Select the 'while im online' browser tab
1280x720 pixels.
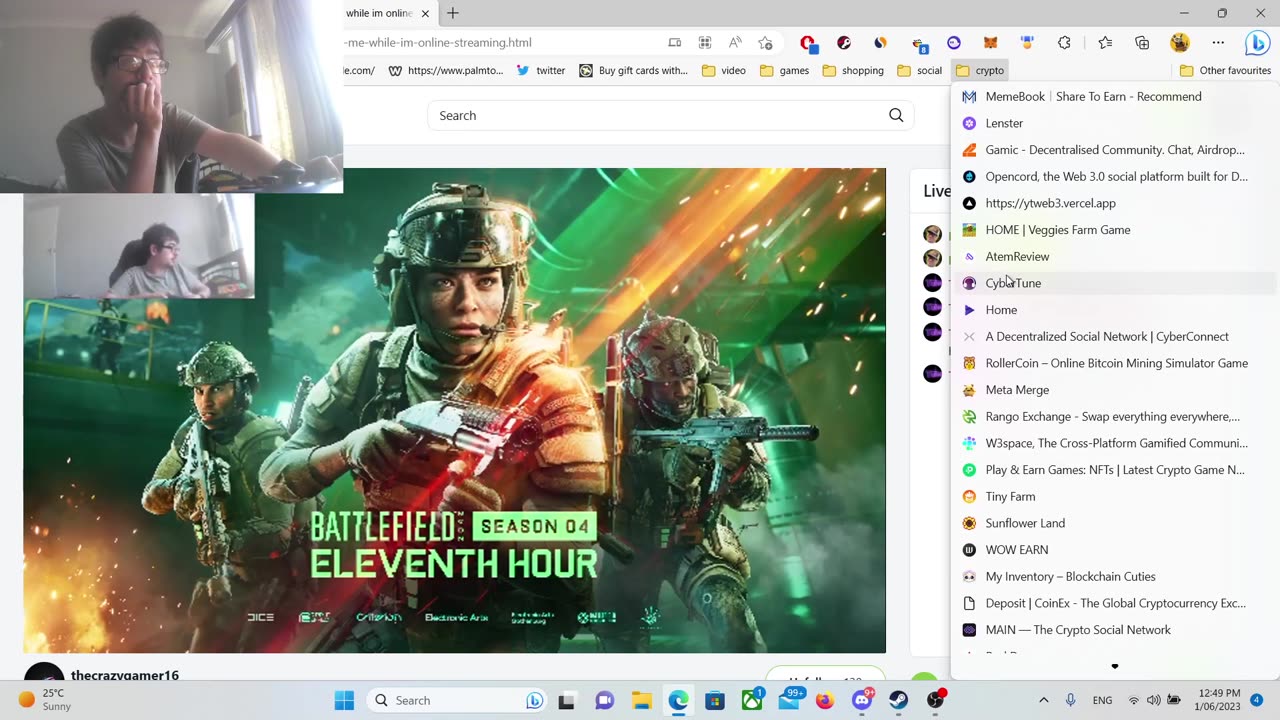pos(389,13)
